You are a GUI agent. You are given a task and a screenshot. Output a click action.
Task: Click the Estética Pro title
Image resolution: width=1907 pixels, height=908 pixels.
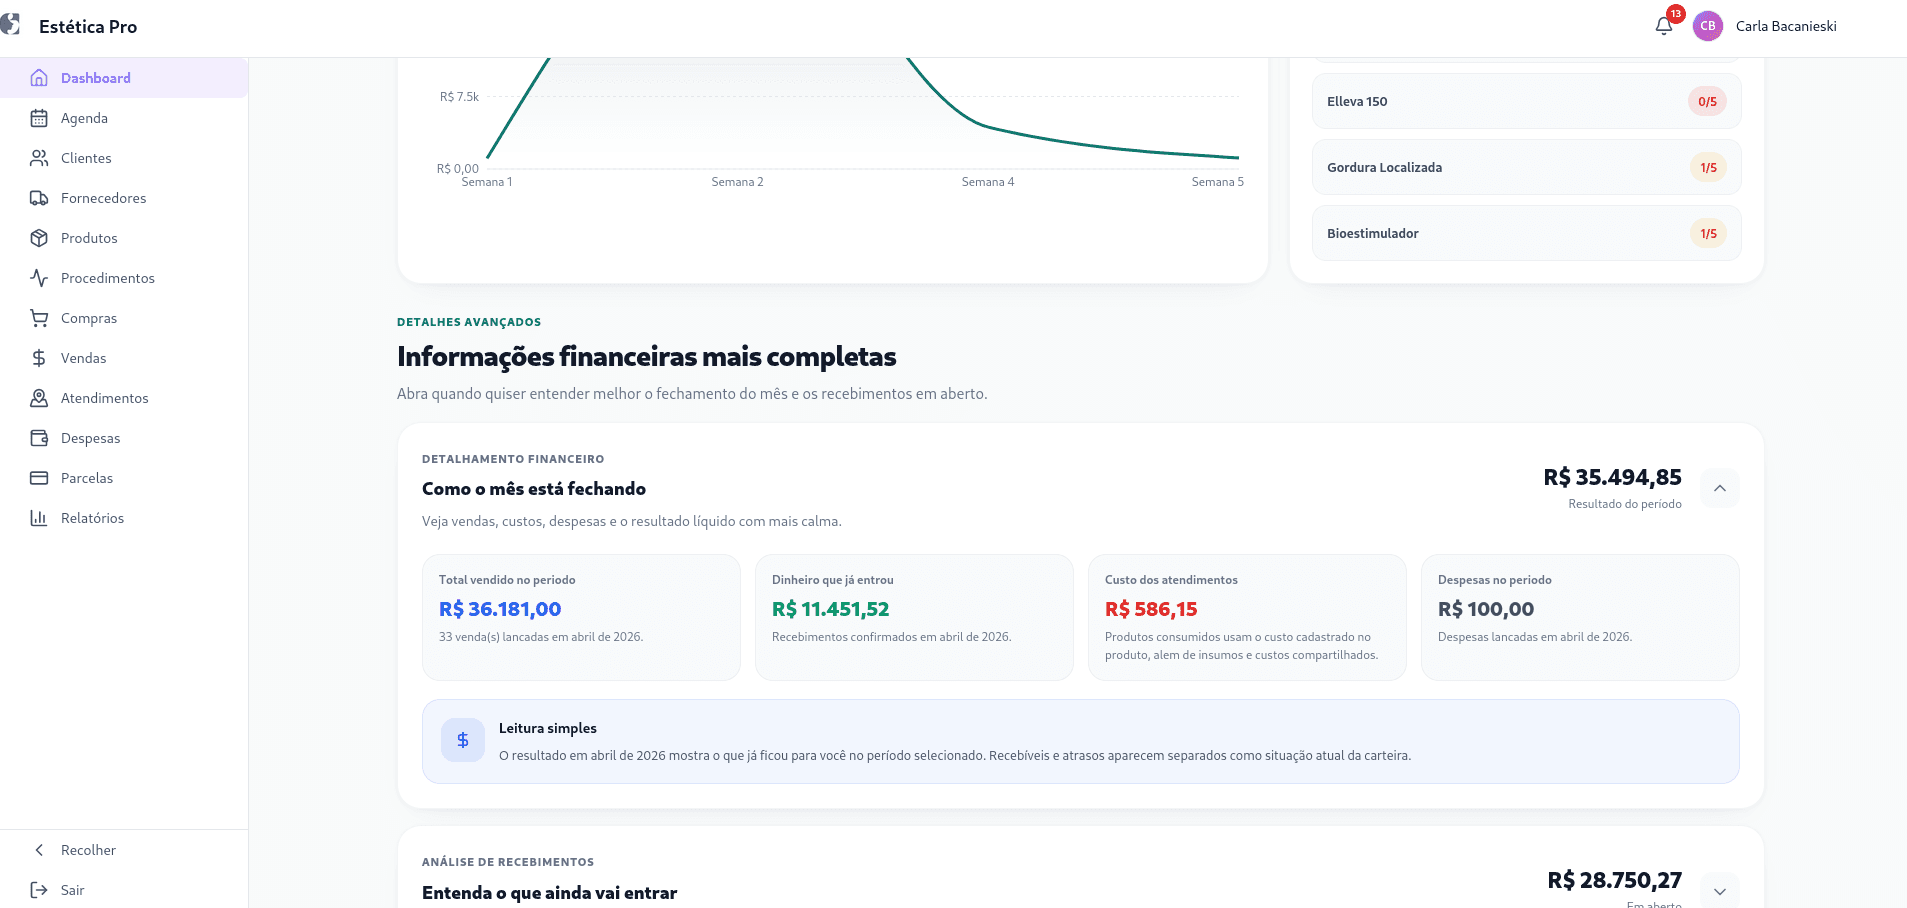coord(88,27)
